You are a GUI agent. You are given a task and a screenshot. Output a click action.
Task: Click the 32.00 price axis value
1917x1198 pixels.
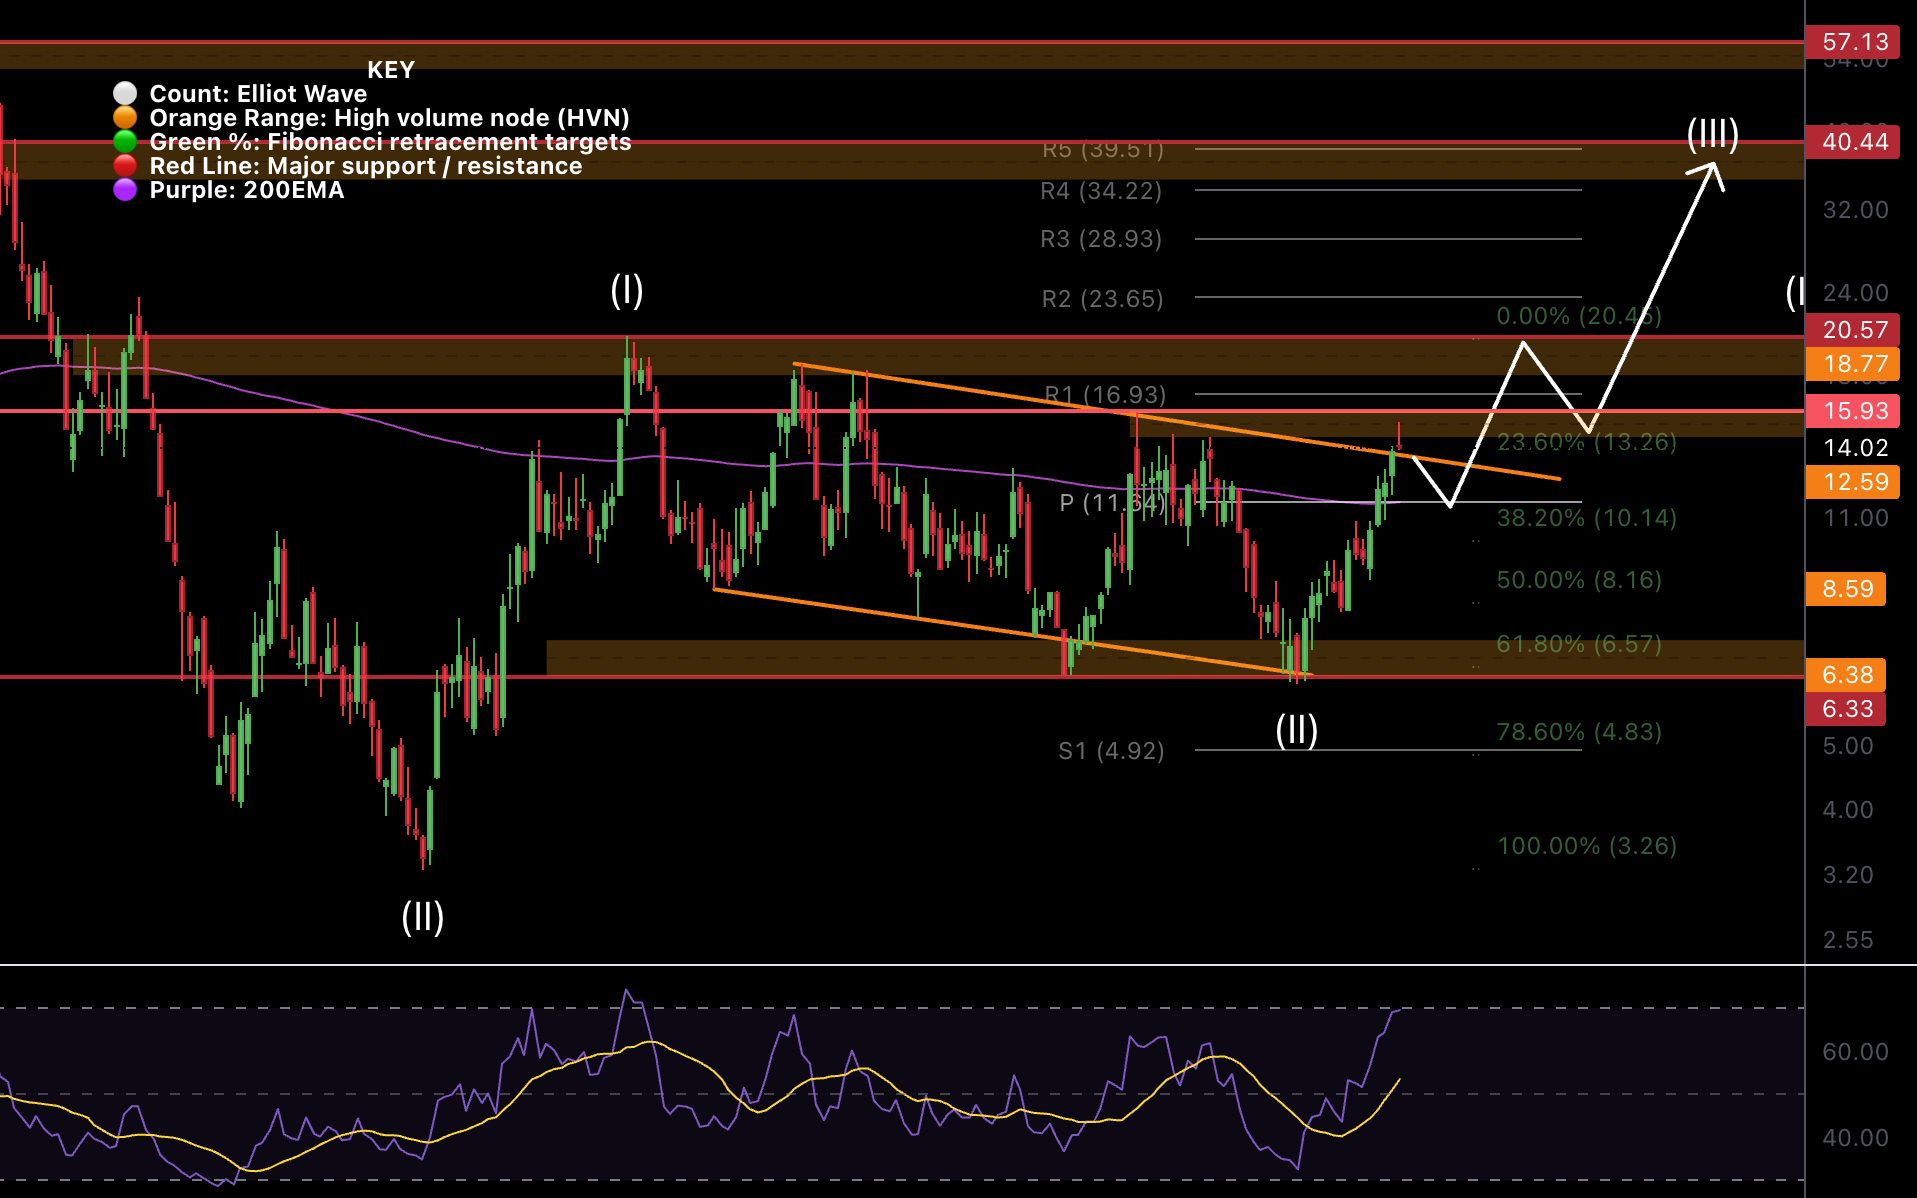tap(1855, 210)
